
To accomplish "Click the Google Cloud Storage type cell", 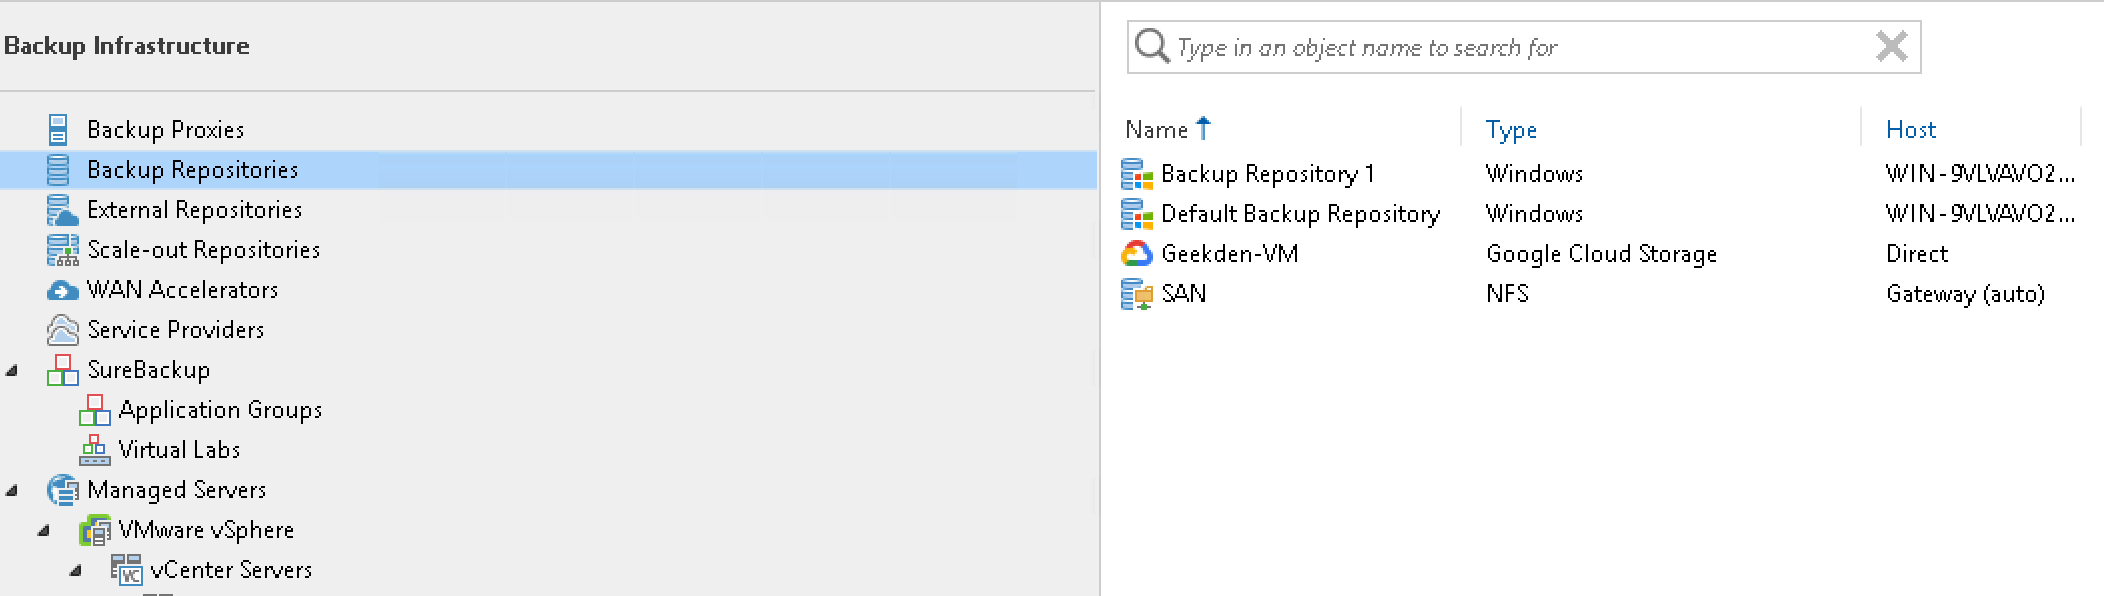I will 1601,254.
